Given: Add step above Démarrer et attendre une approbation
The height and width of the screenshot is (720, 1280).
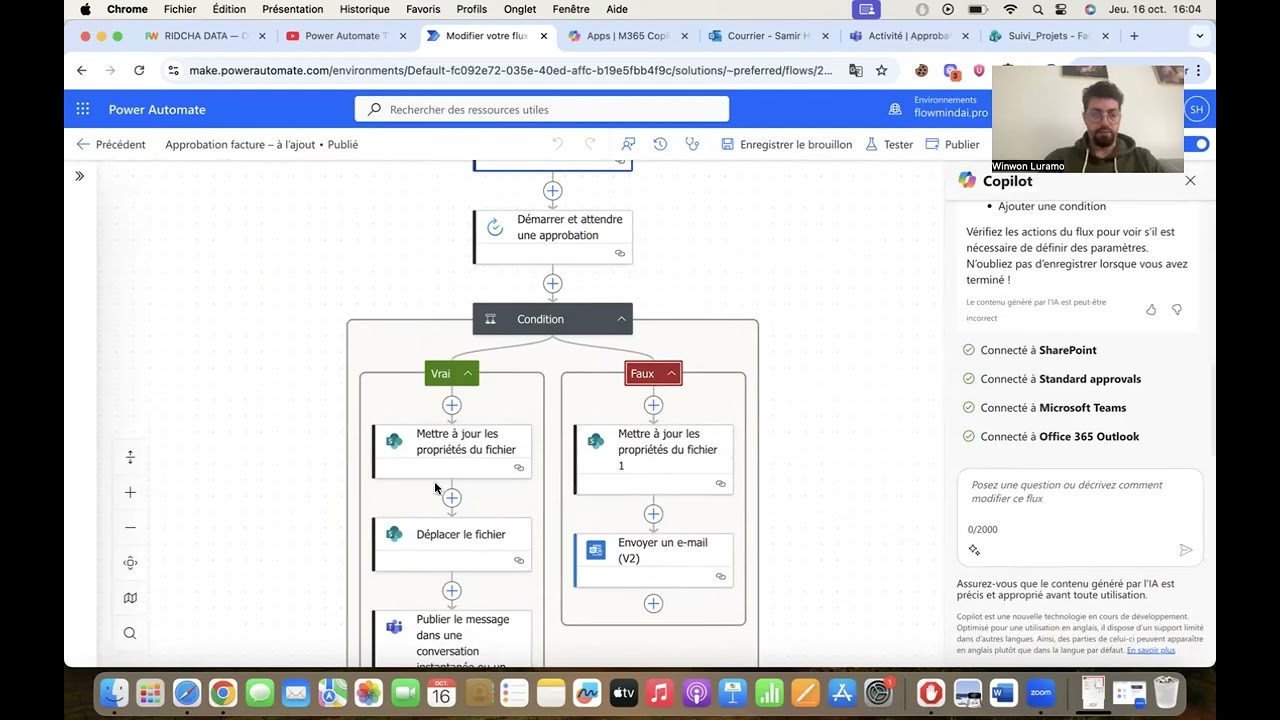Looking at the screenshot, I should click(552, 190).
